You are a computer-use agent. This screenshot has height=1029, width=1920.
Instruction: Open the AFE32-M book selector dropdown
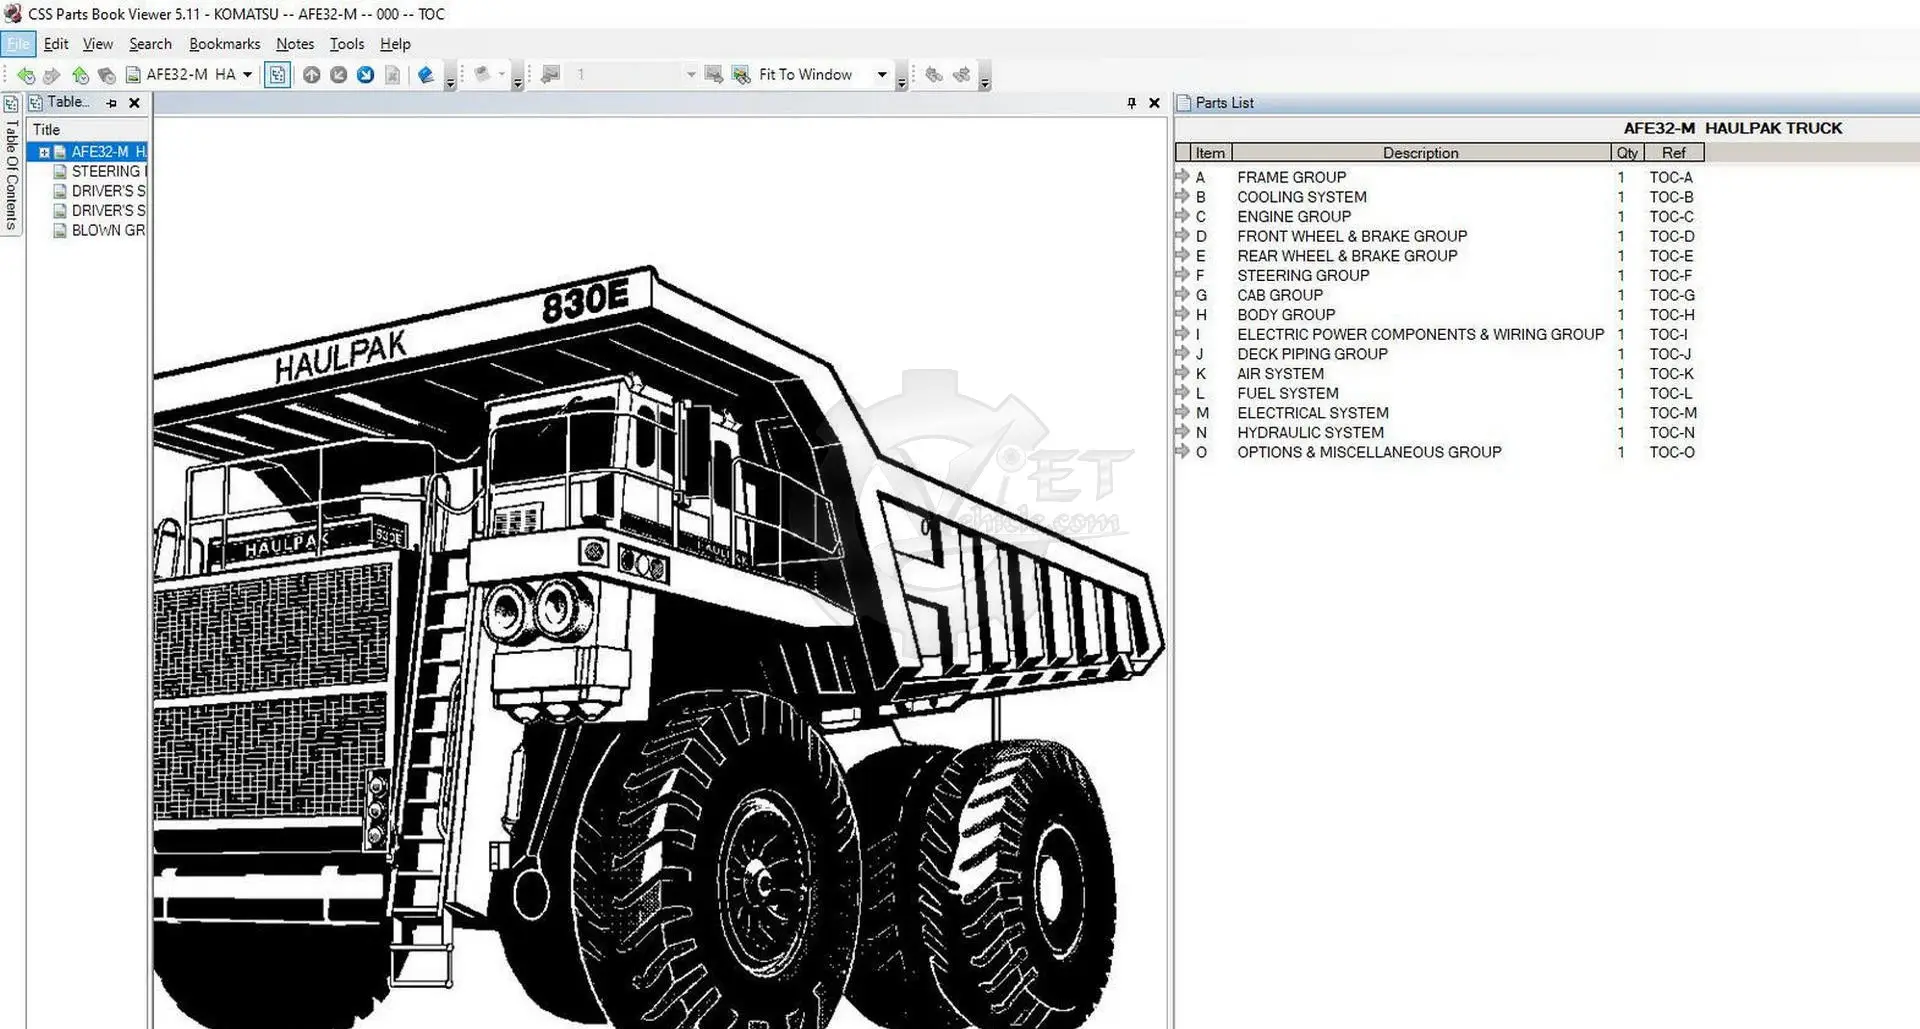coord(247,75)
